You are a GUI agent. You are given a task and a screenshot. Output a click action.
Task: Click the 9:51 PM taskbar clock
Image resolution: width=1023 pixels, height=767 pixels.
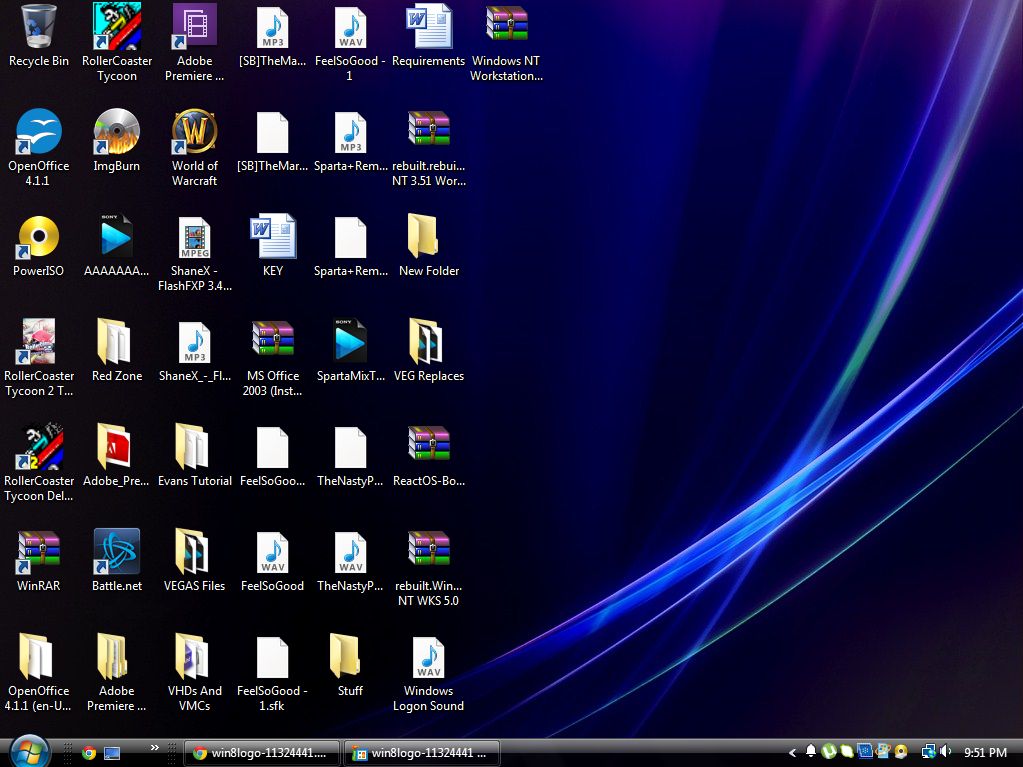tap(985, 752)
